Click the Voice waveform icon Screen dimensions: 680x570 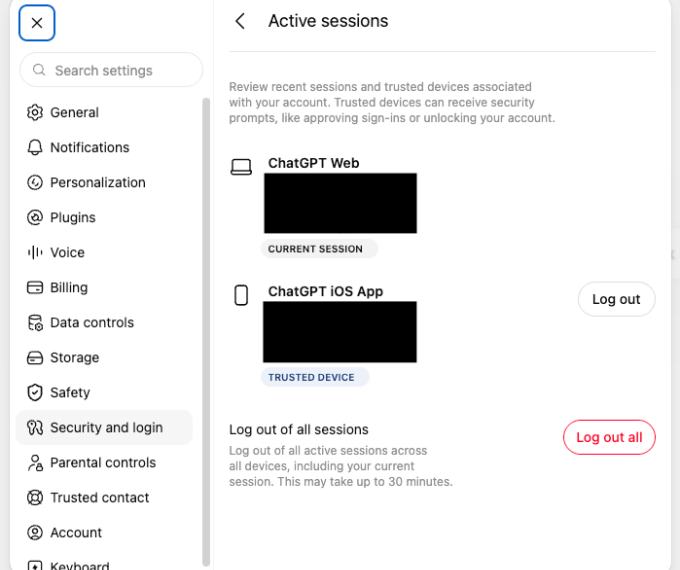click(x=35, y=252)
